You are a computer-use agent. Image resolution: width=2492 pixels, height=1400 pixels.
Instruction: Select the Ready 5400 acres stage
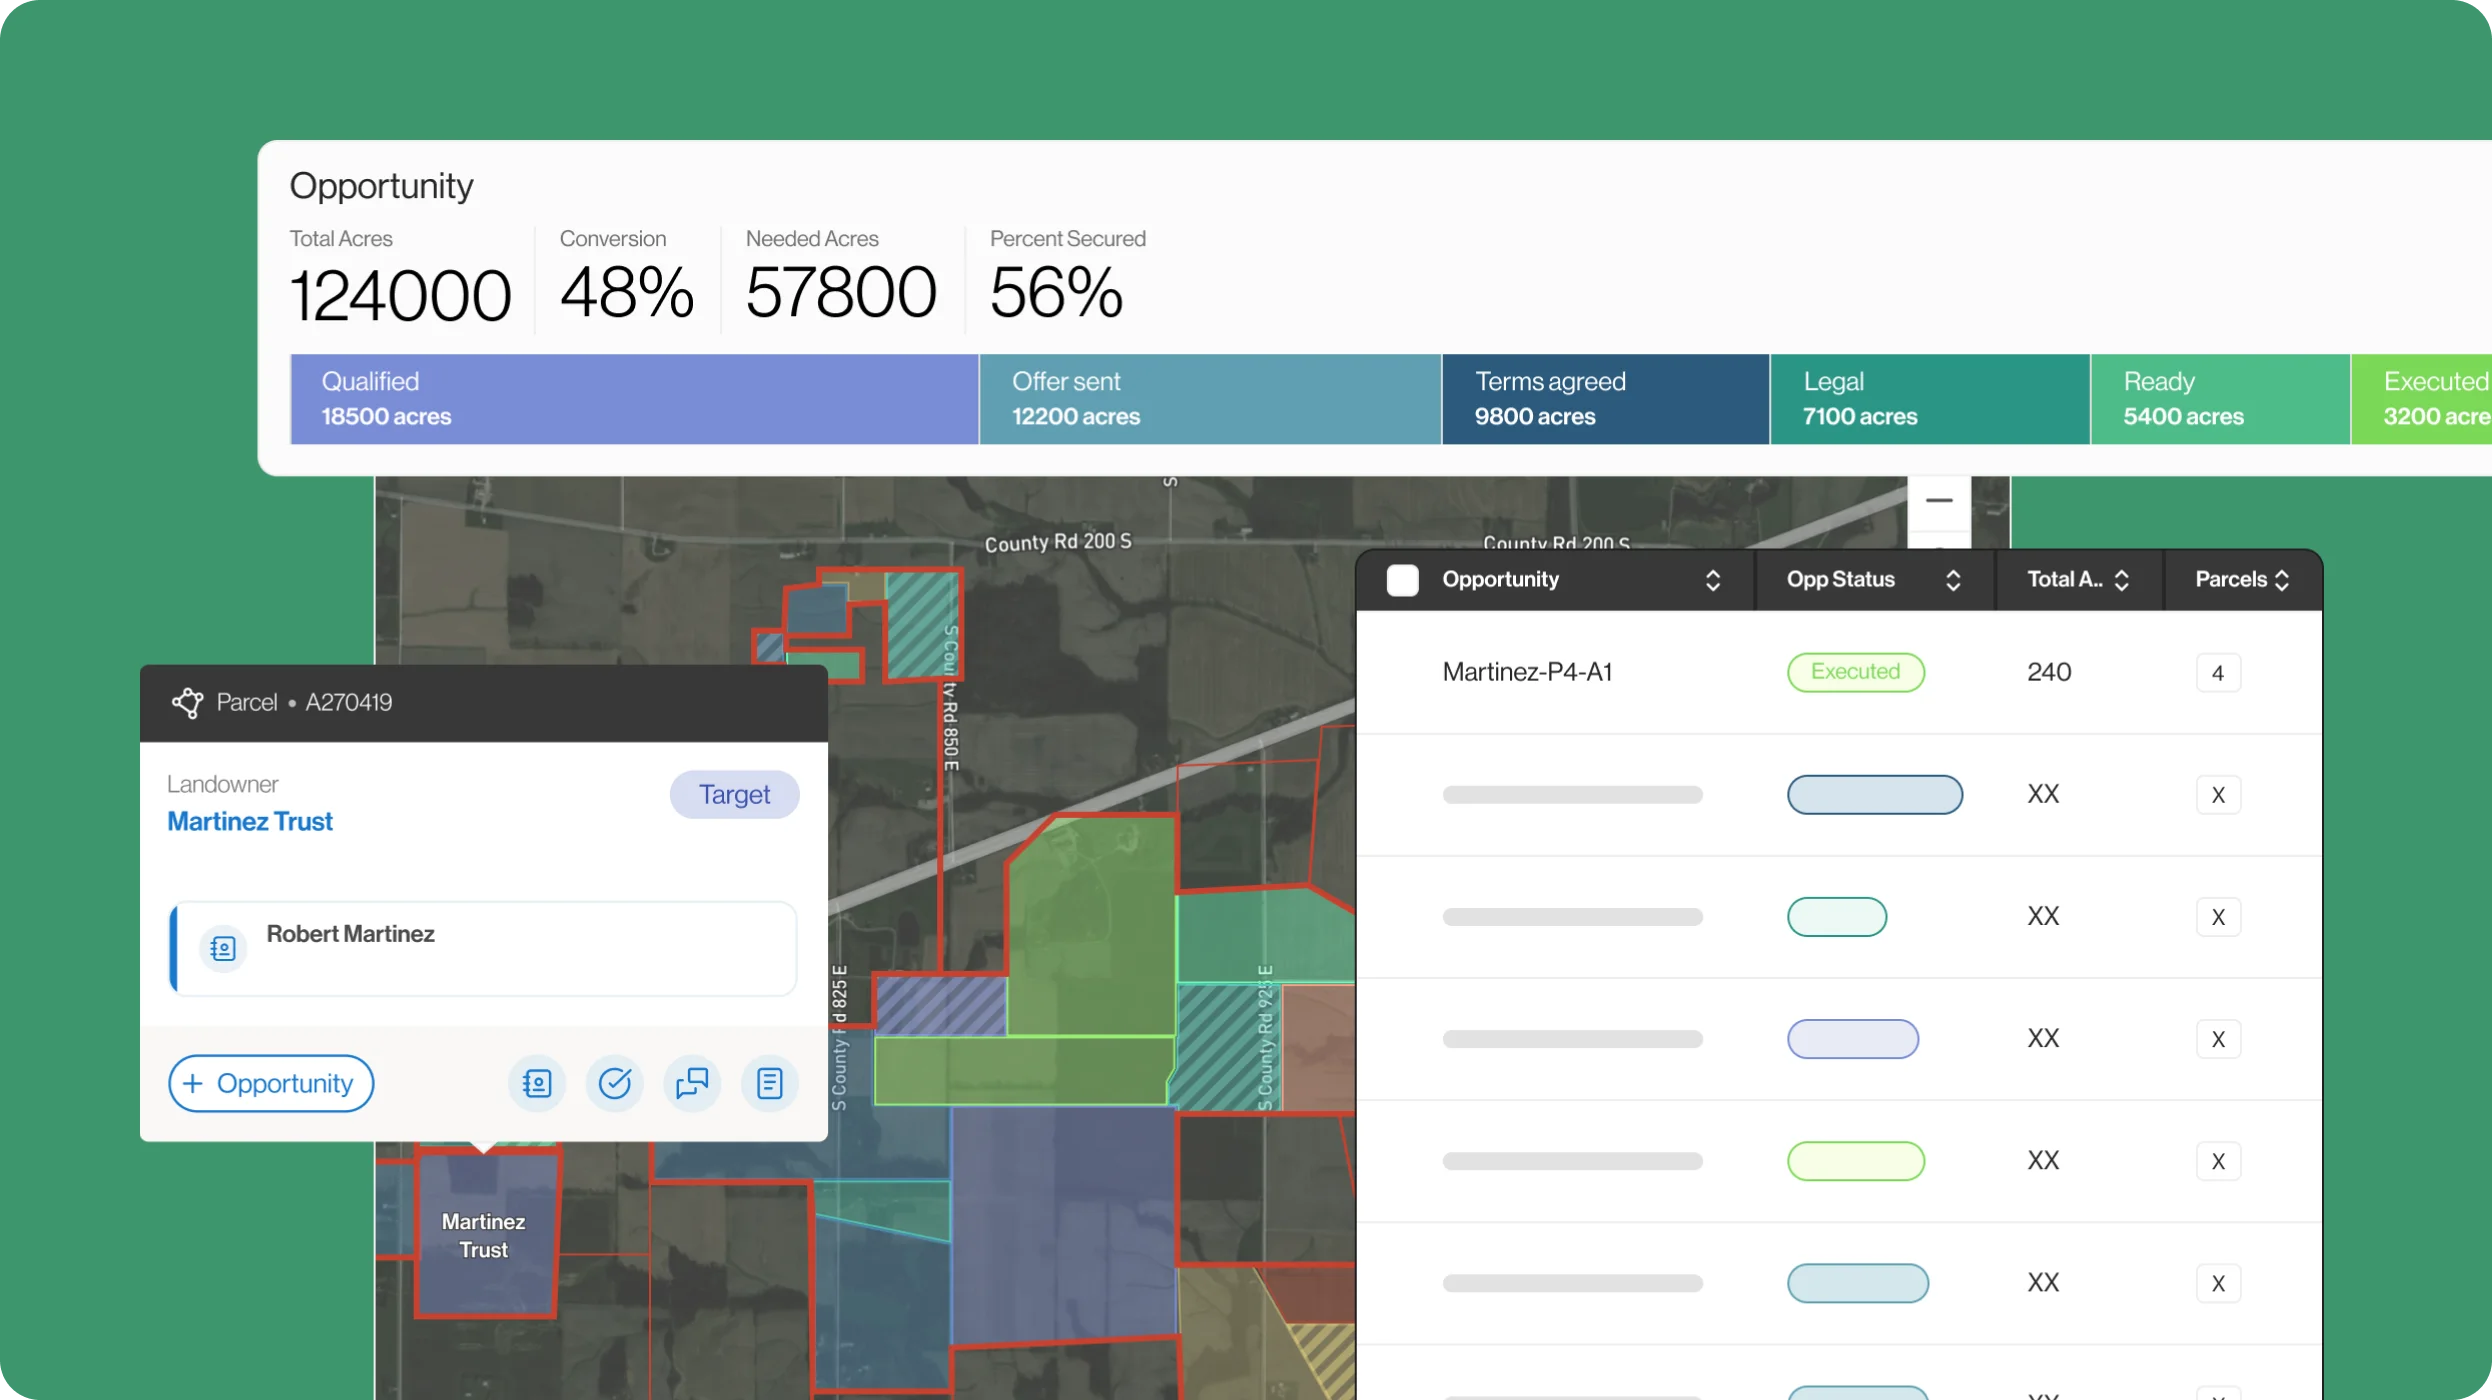tap(2220, 399)
